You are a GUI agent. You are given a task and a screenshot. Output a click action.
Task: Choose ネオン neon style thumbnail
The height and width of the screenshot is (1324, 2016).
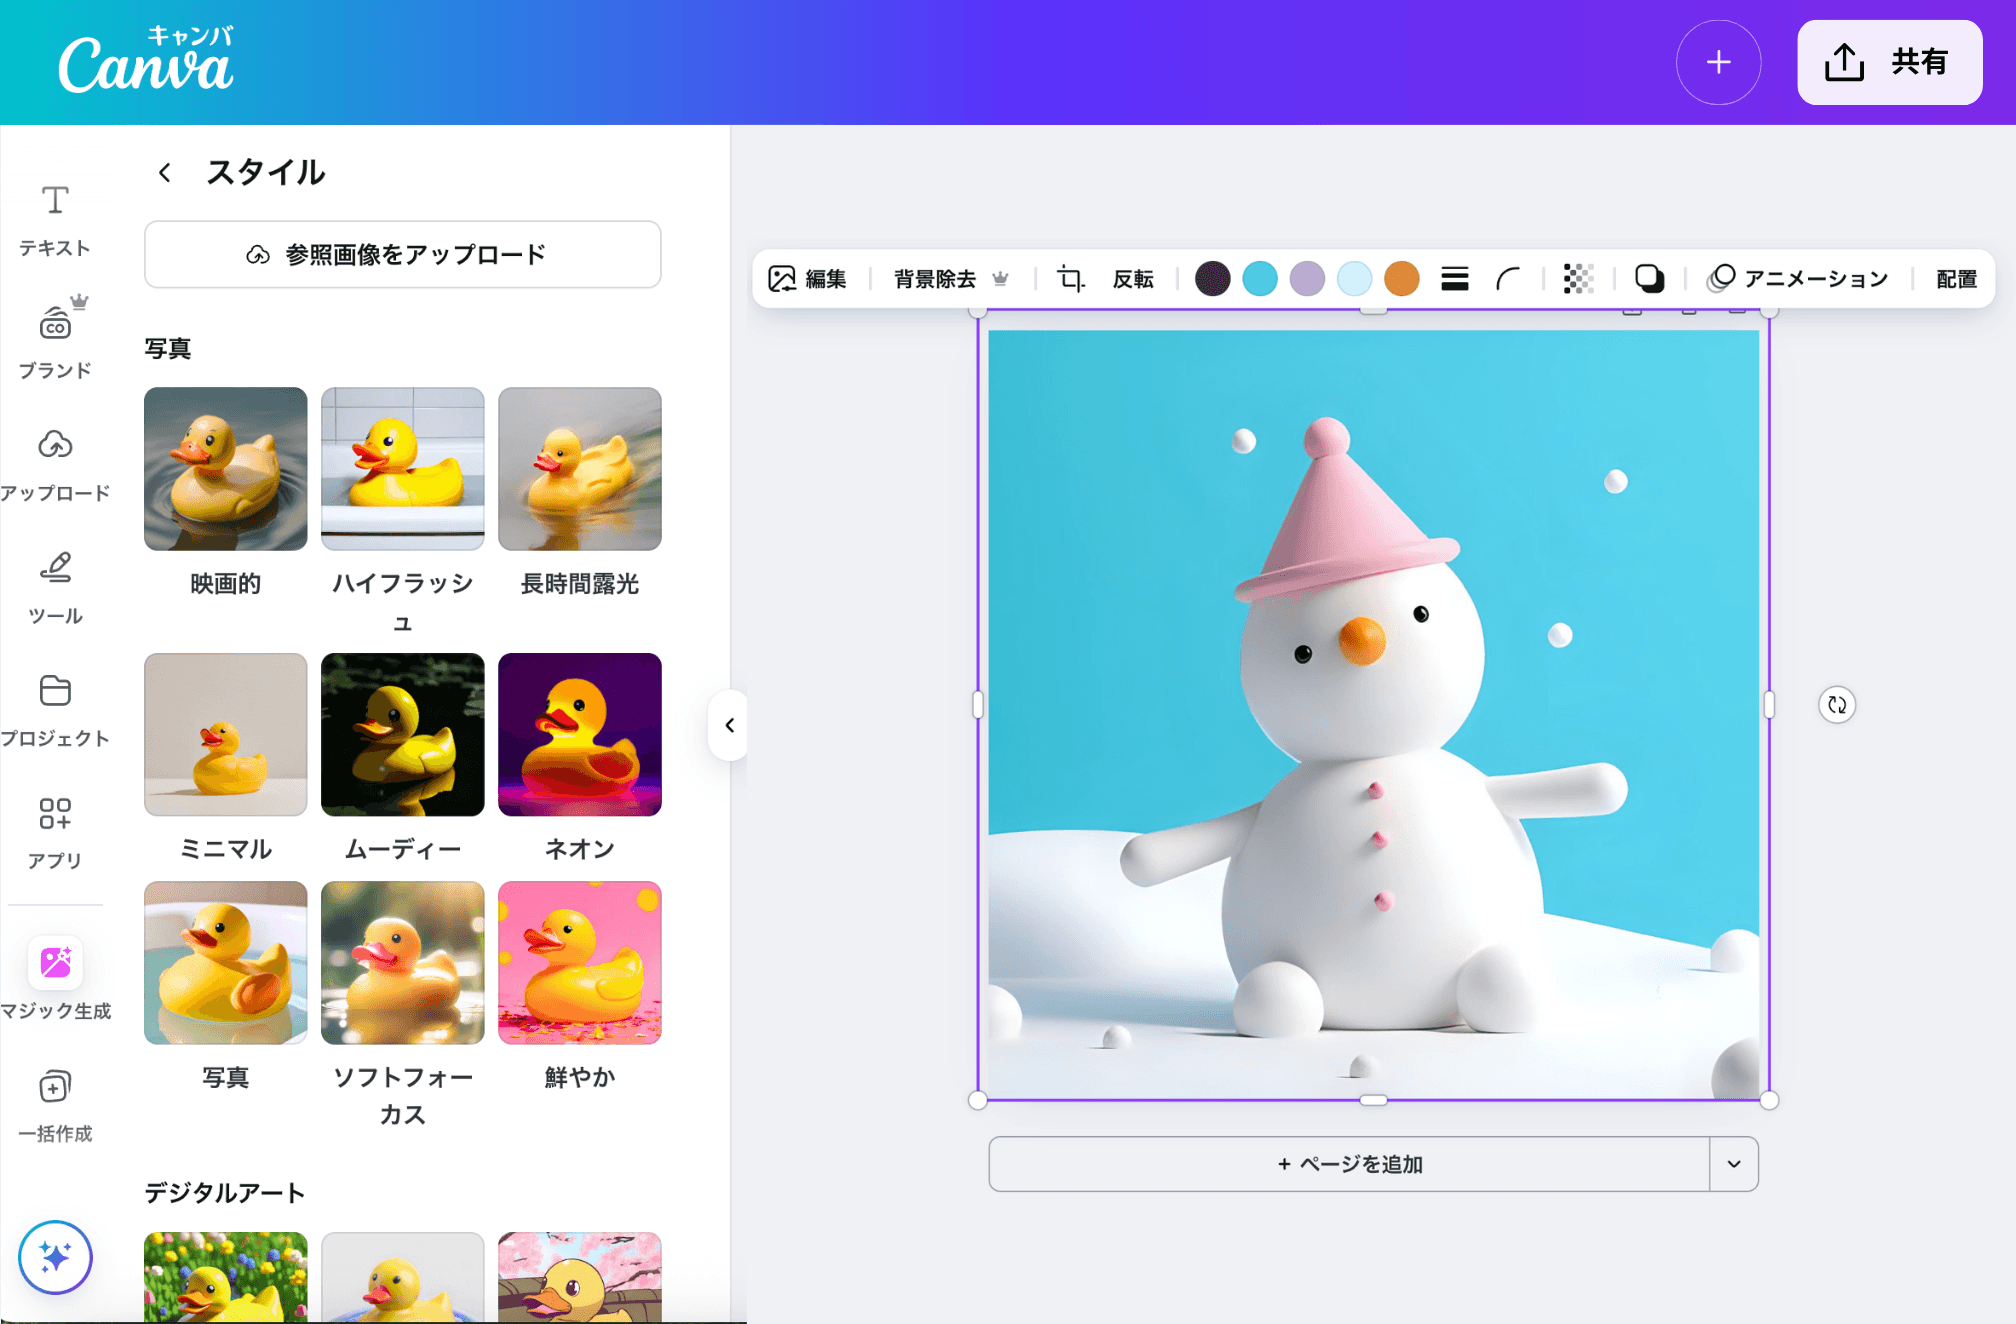[x=579, y=735]
